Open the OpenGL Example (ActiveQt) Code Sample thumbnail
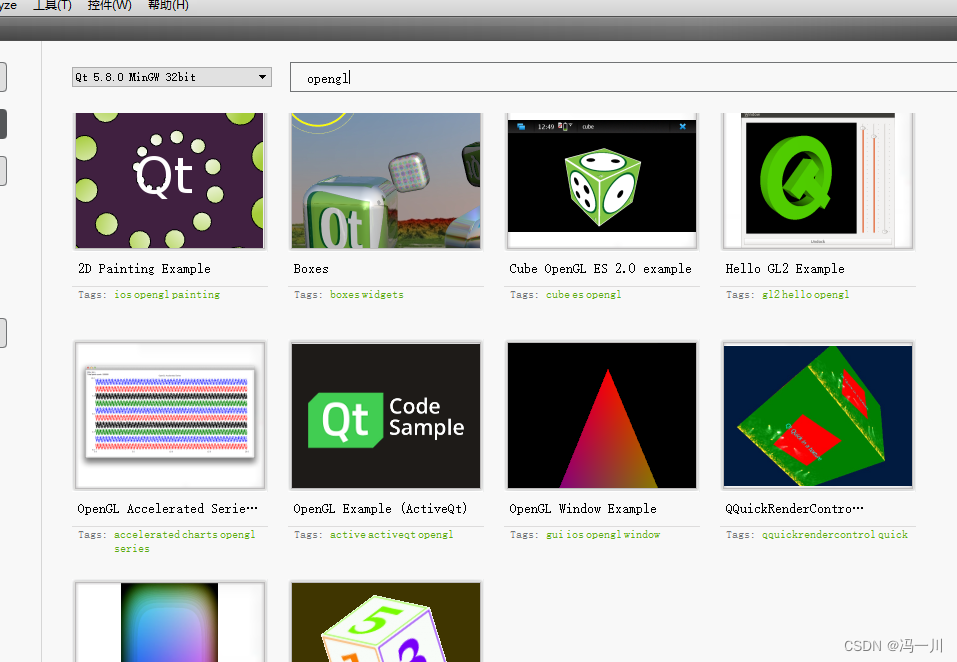Image resolution: width=957 pixels, height=662 pixels. coord(386,416)
